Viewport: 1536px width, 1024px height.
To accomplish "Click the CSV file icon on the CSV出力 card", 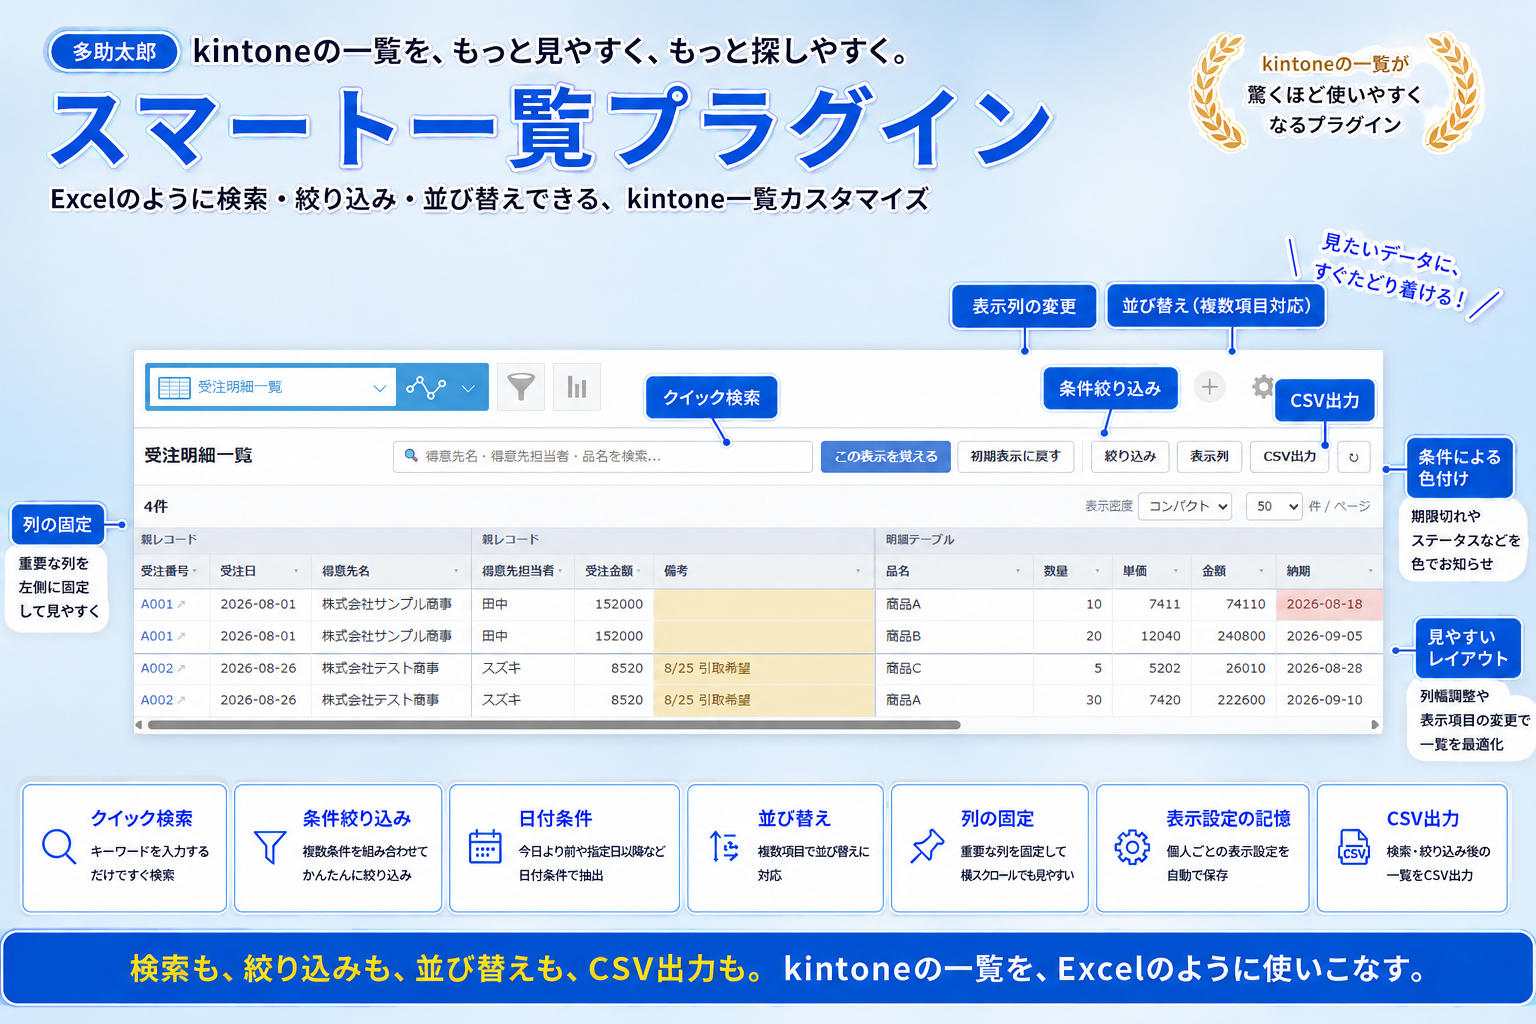I will [1354, 847].
